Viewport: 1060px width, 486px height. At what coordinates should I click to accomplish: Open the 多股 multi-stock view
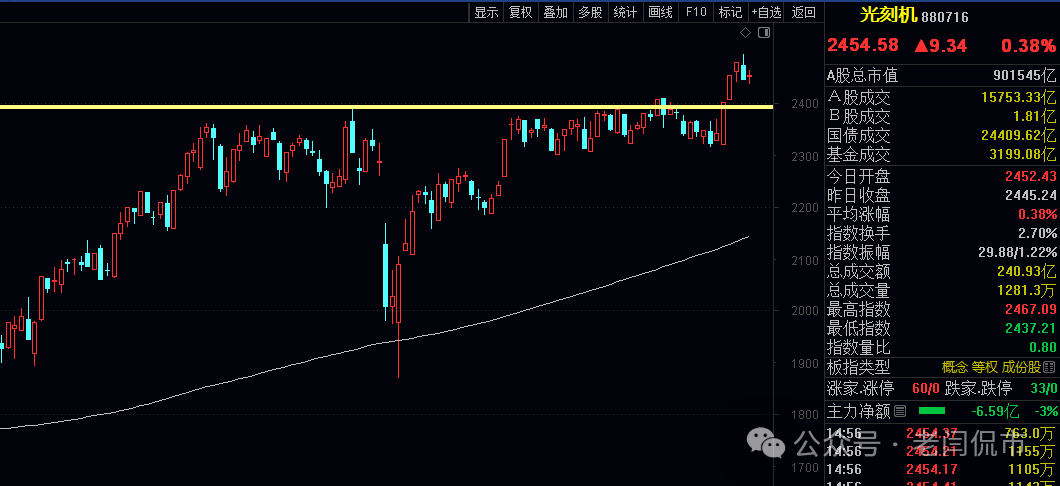coord(590,12)
